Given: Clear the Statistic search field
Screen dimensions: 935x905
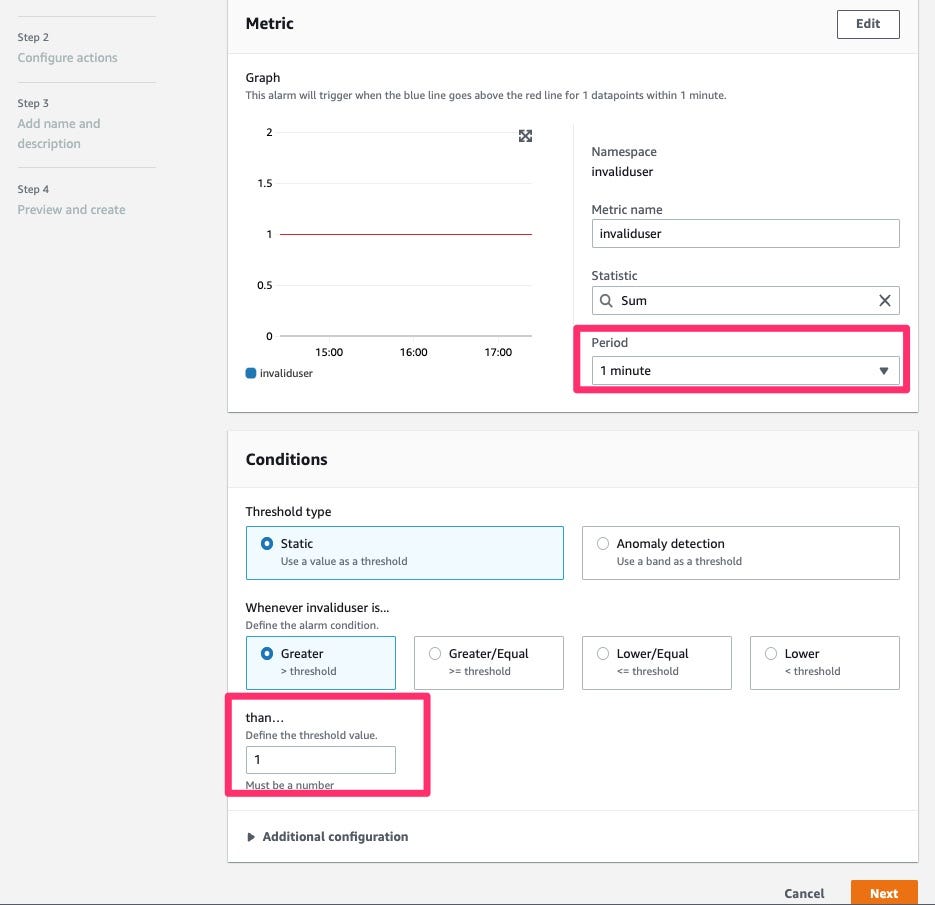Looking at the screenshot, I should click(884, 300).
